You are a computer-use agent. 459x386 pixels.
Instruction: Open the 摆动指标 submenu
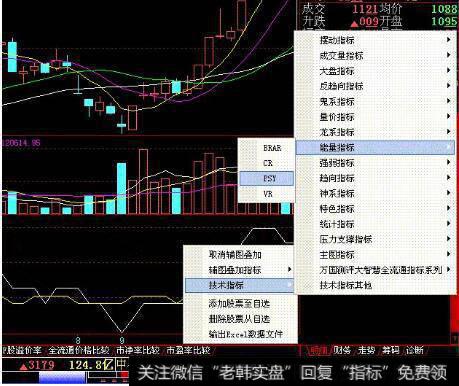pyautogui.click(x=376, y=40)
